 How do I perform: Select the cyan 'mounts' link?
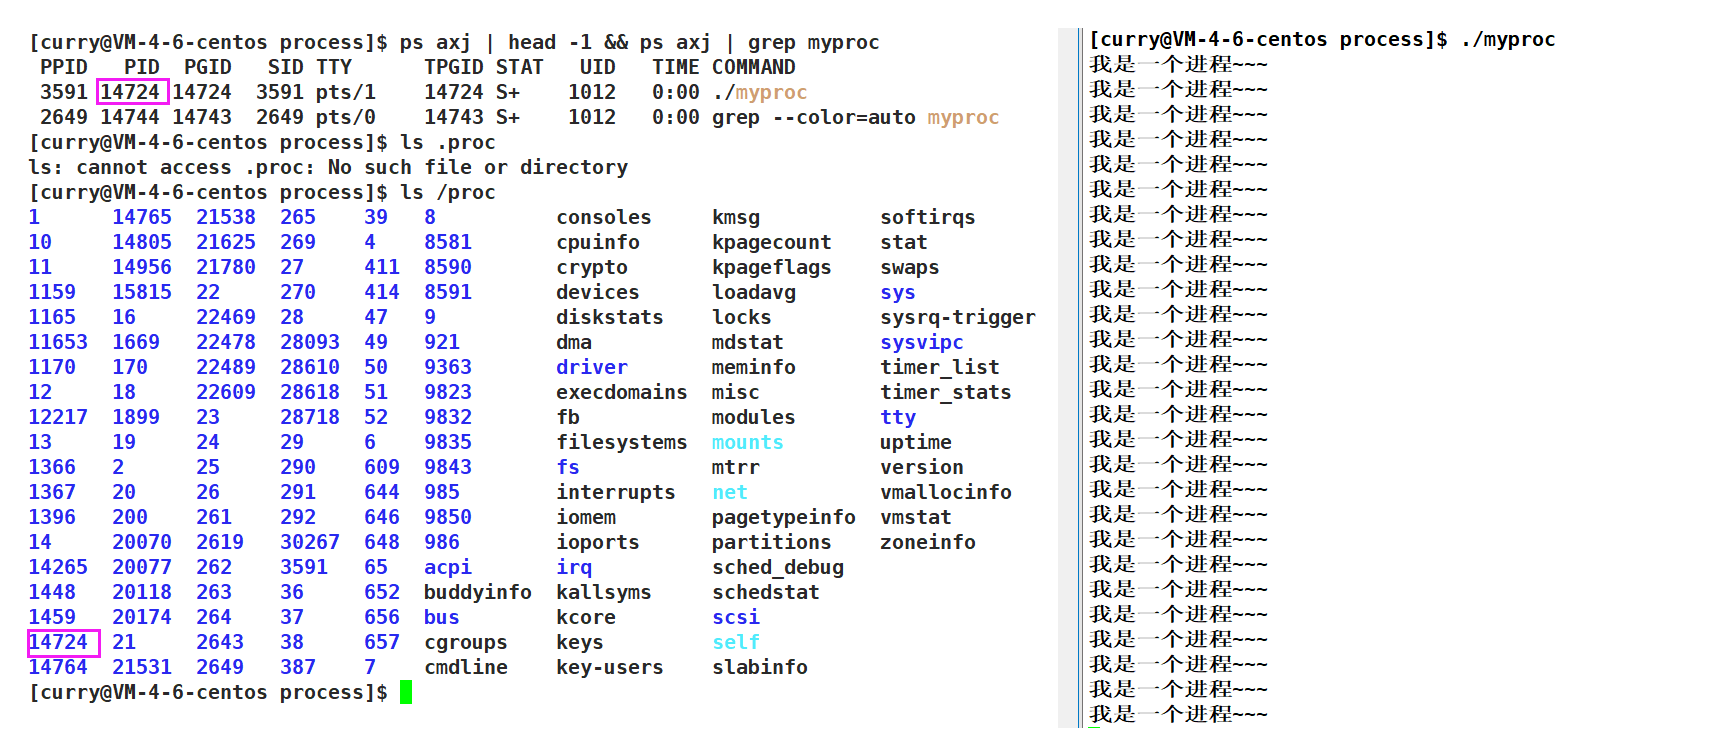tap(747, 443)
